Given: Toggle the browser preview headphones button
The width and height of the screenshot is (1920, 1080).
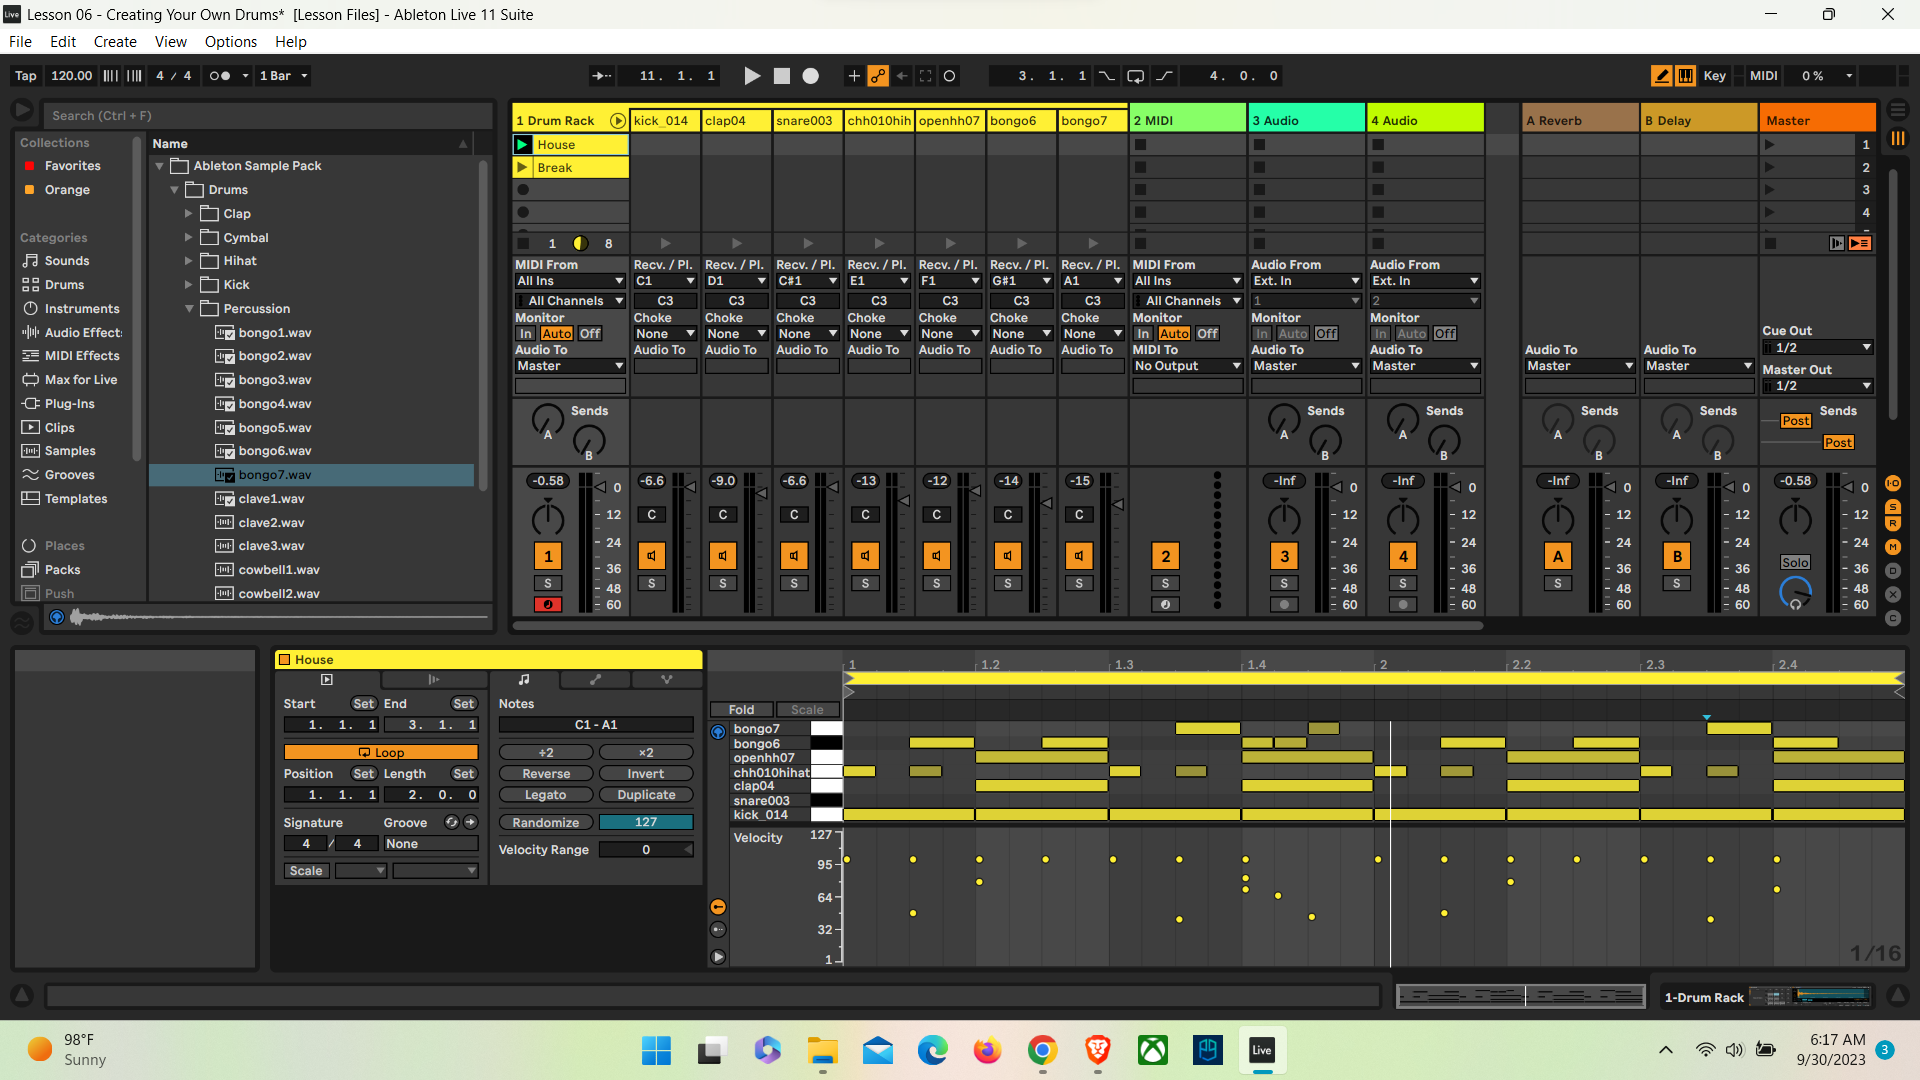Looking at the screenshot, I should click(57, 617).
